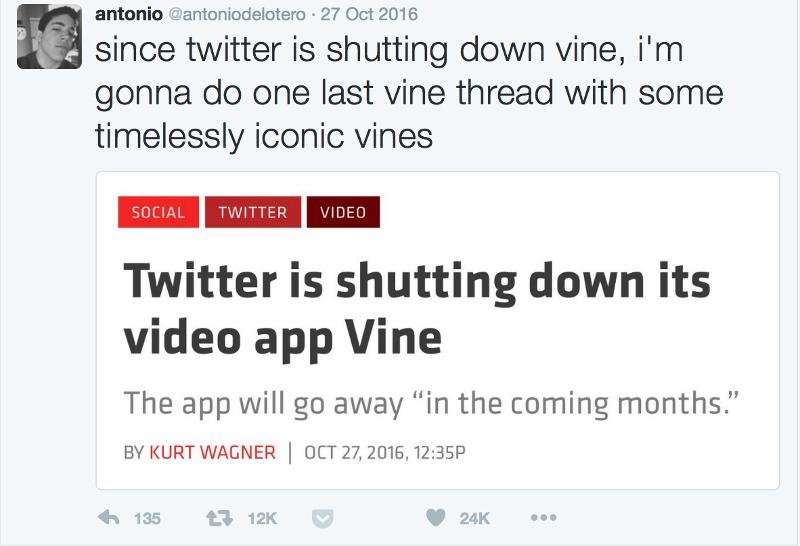Click the 135 replies count
The height and width of the screenshot is (546, 800).
pyautogui.click(x=147, y=518)
